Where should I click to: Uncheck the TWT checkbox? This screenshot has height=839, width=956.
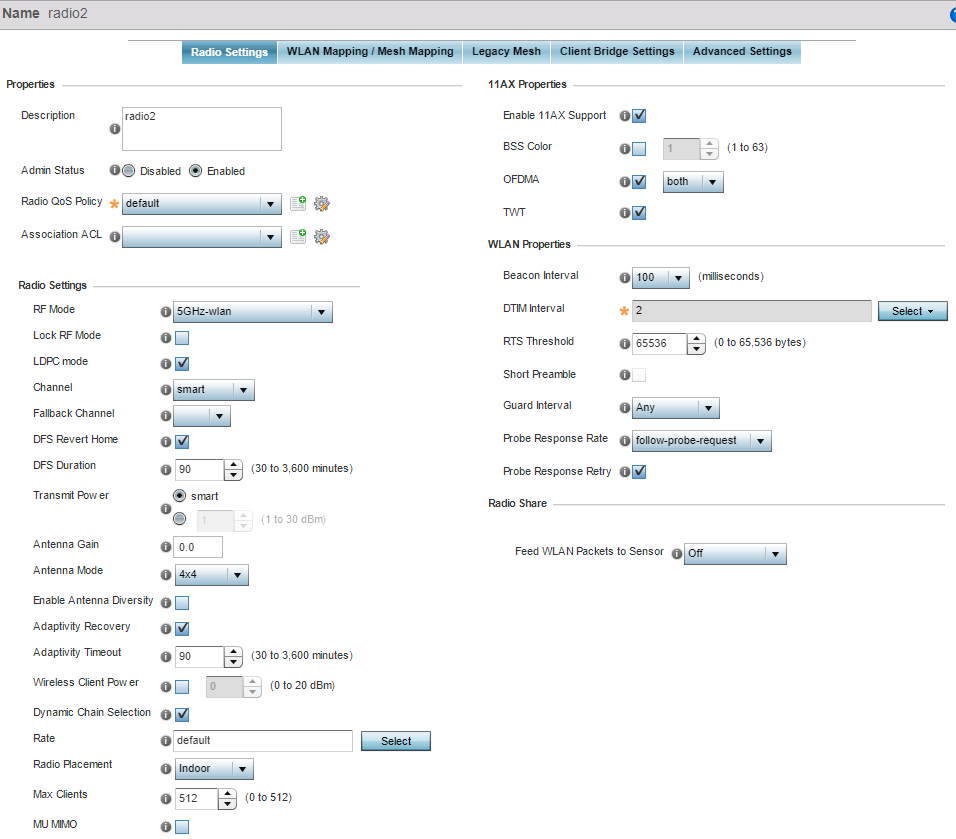pyautogui.click(x=639, y=212)
